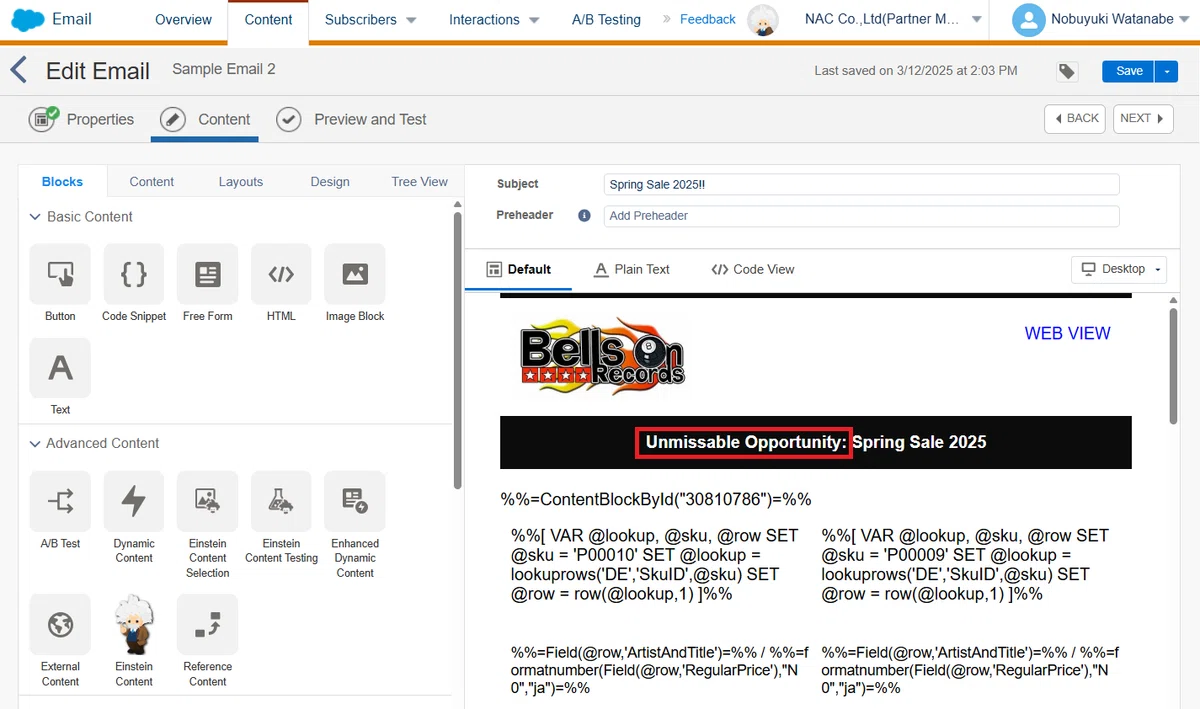Switch to Code View

(x=753, y=269)
